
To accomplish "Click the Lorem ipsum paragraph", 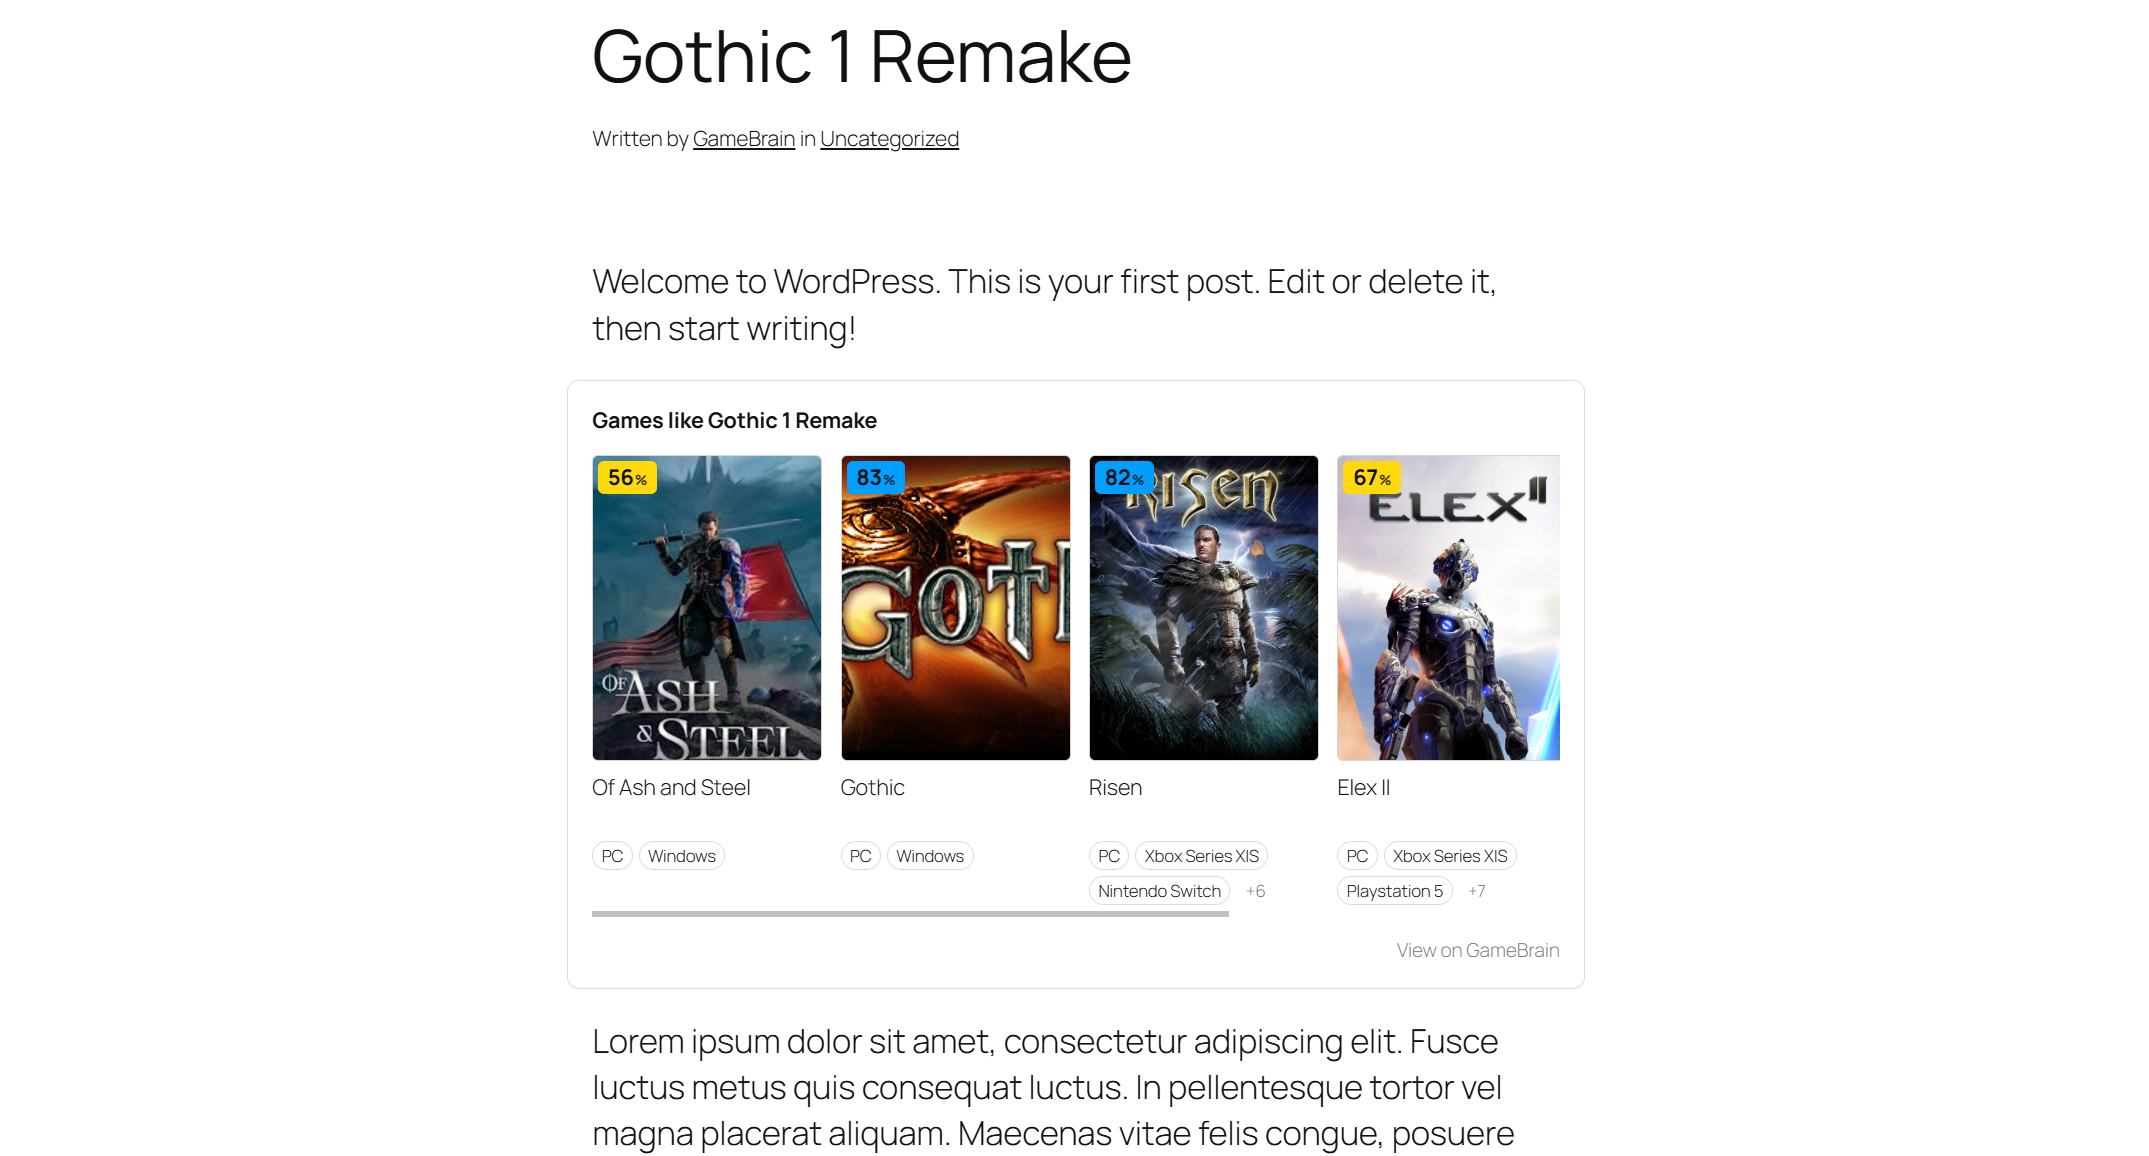I will click(x=1053, y=1088).
